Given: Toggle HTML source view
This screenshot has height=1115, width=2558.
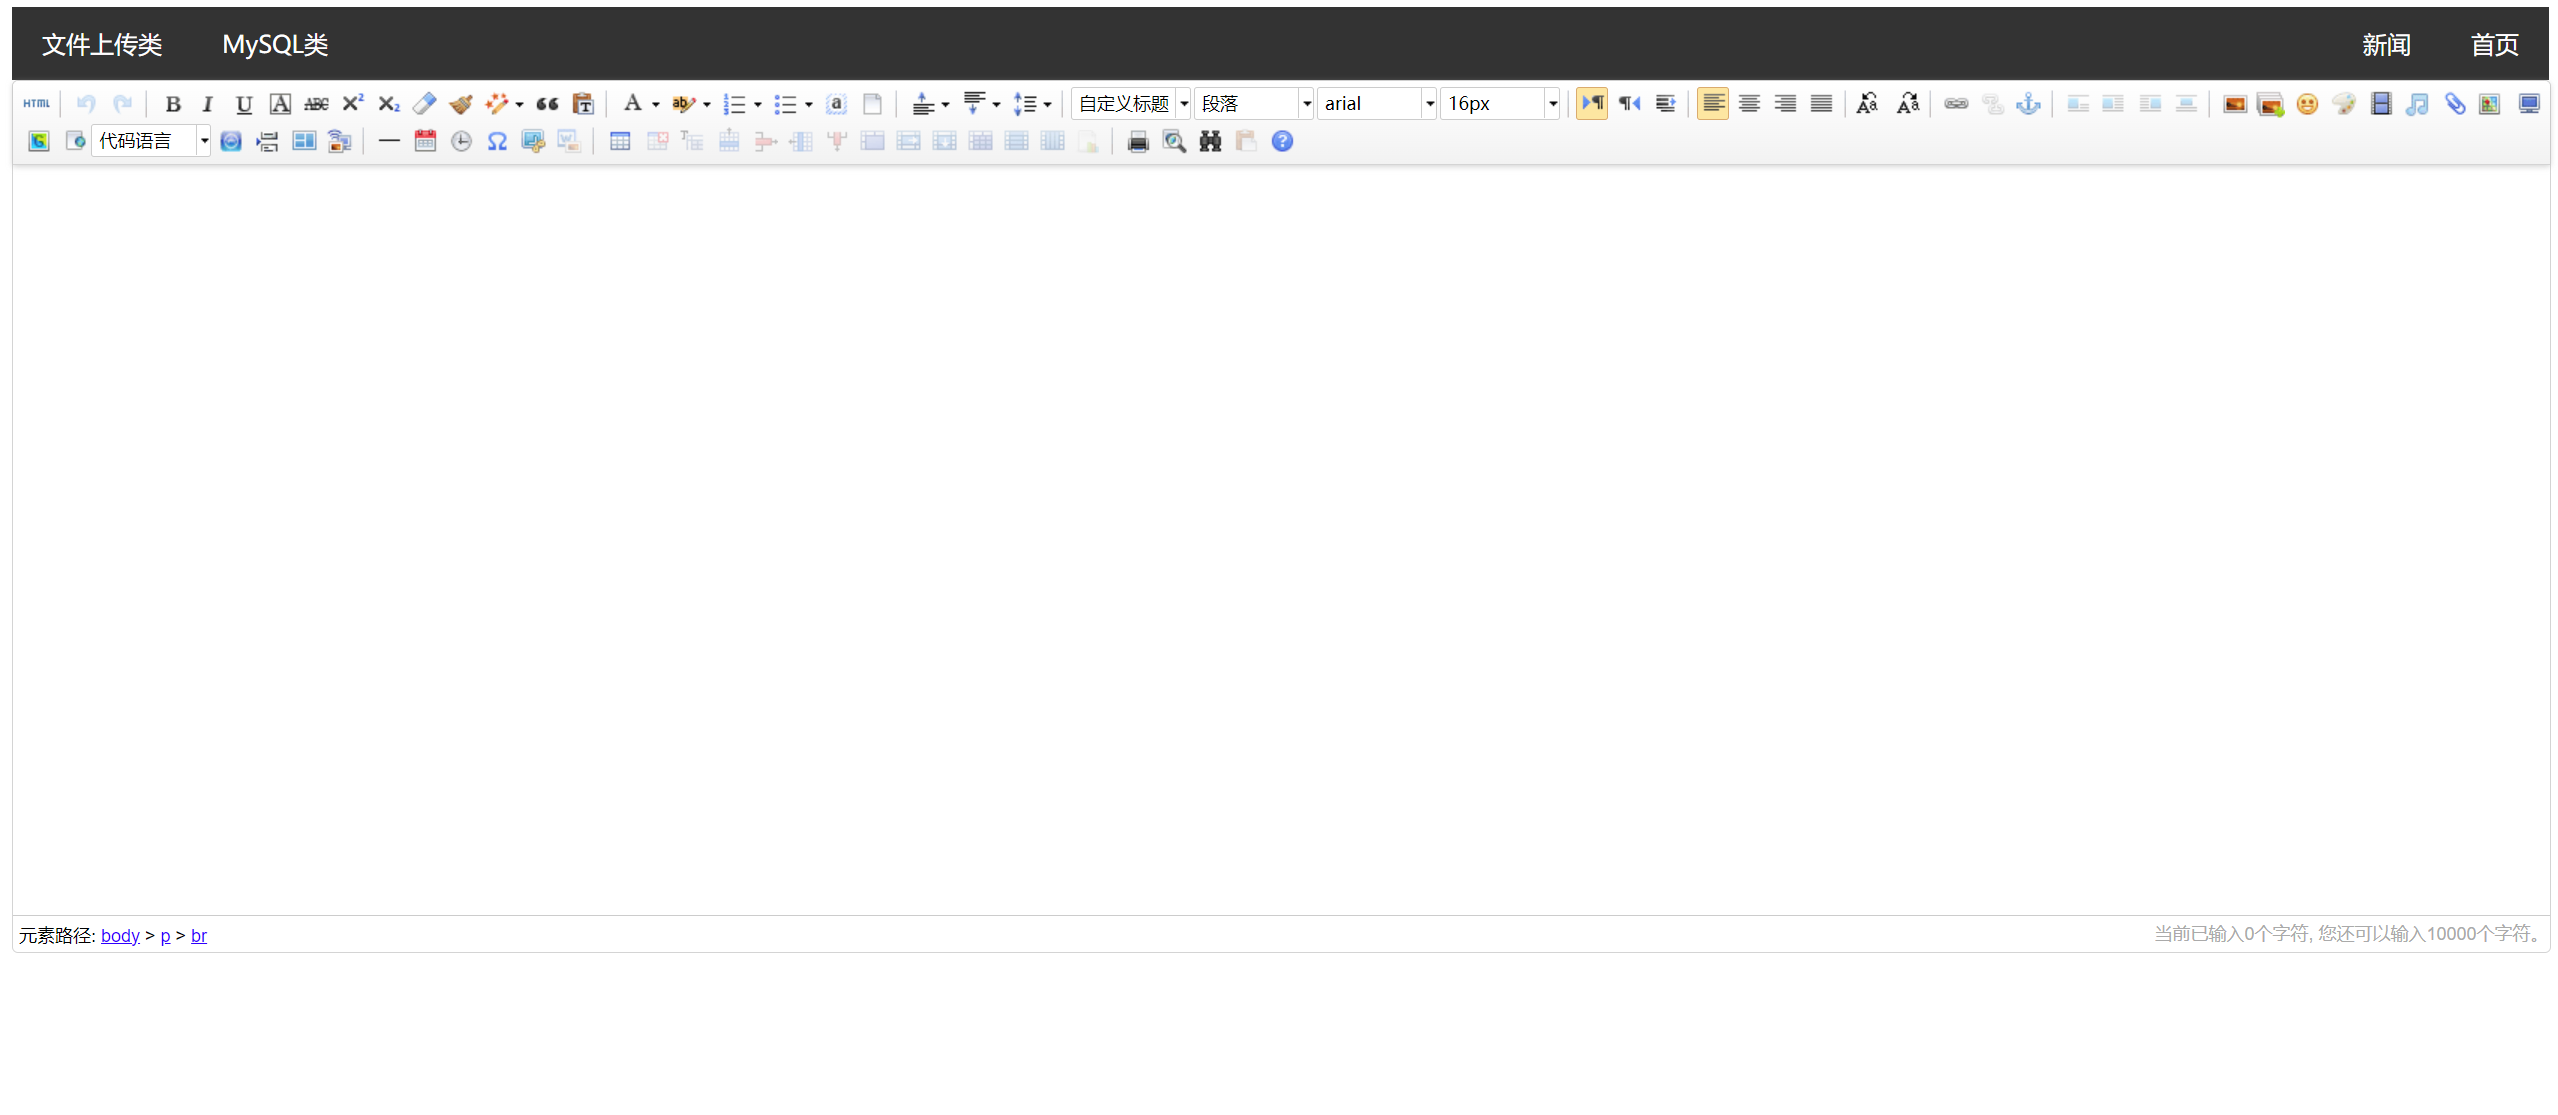Looking at the screenshot, I should pos(36,104).
